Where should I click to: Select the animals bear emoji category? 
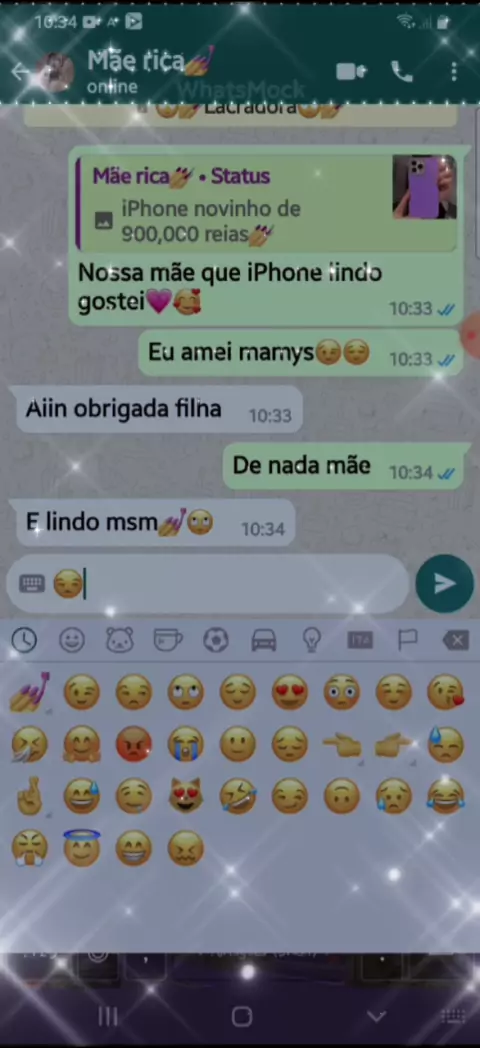pos(120,640)
